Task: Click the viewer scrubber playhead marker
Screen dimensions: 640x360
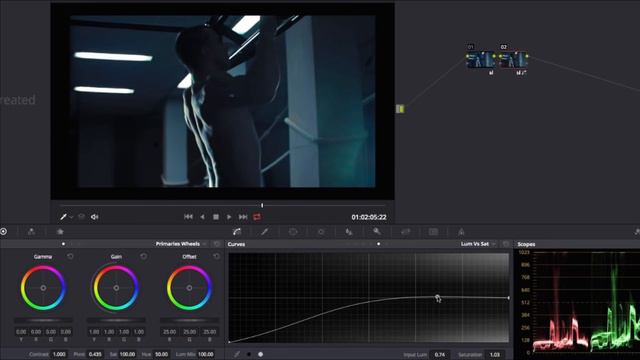Action: [262, 205]
